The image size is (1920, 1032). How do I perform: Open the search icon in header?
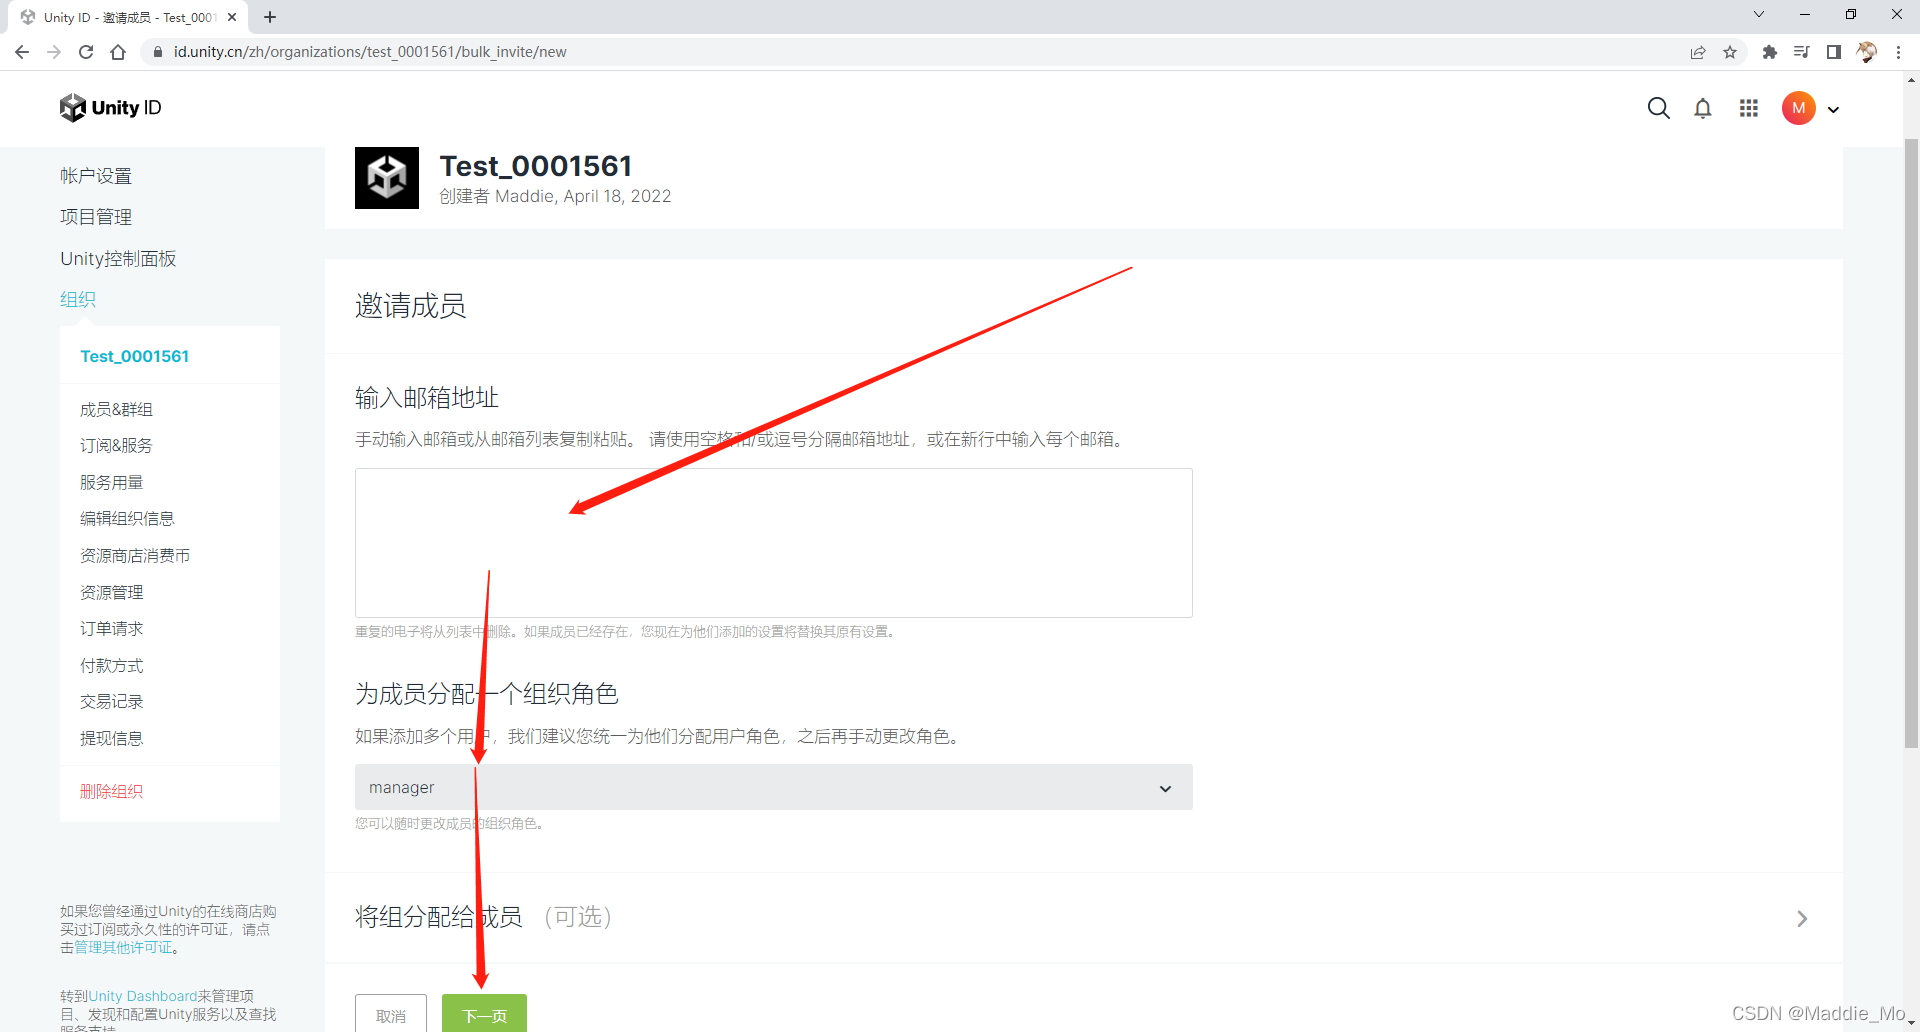click(x=1658, y=108)
